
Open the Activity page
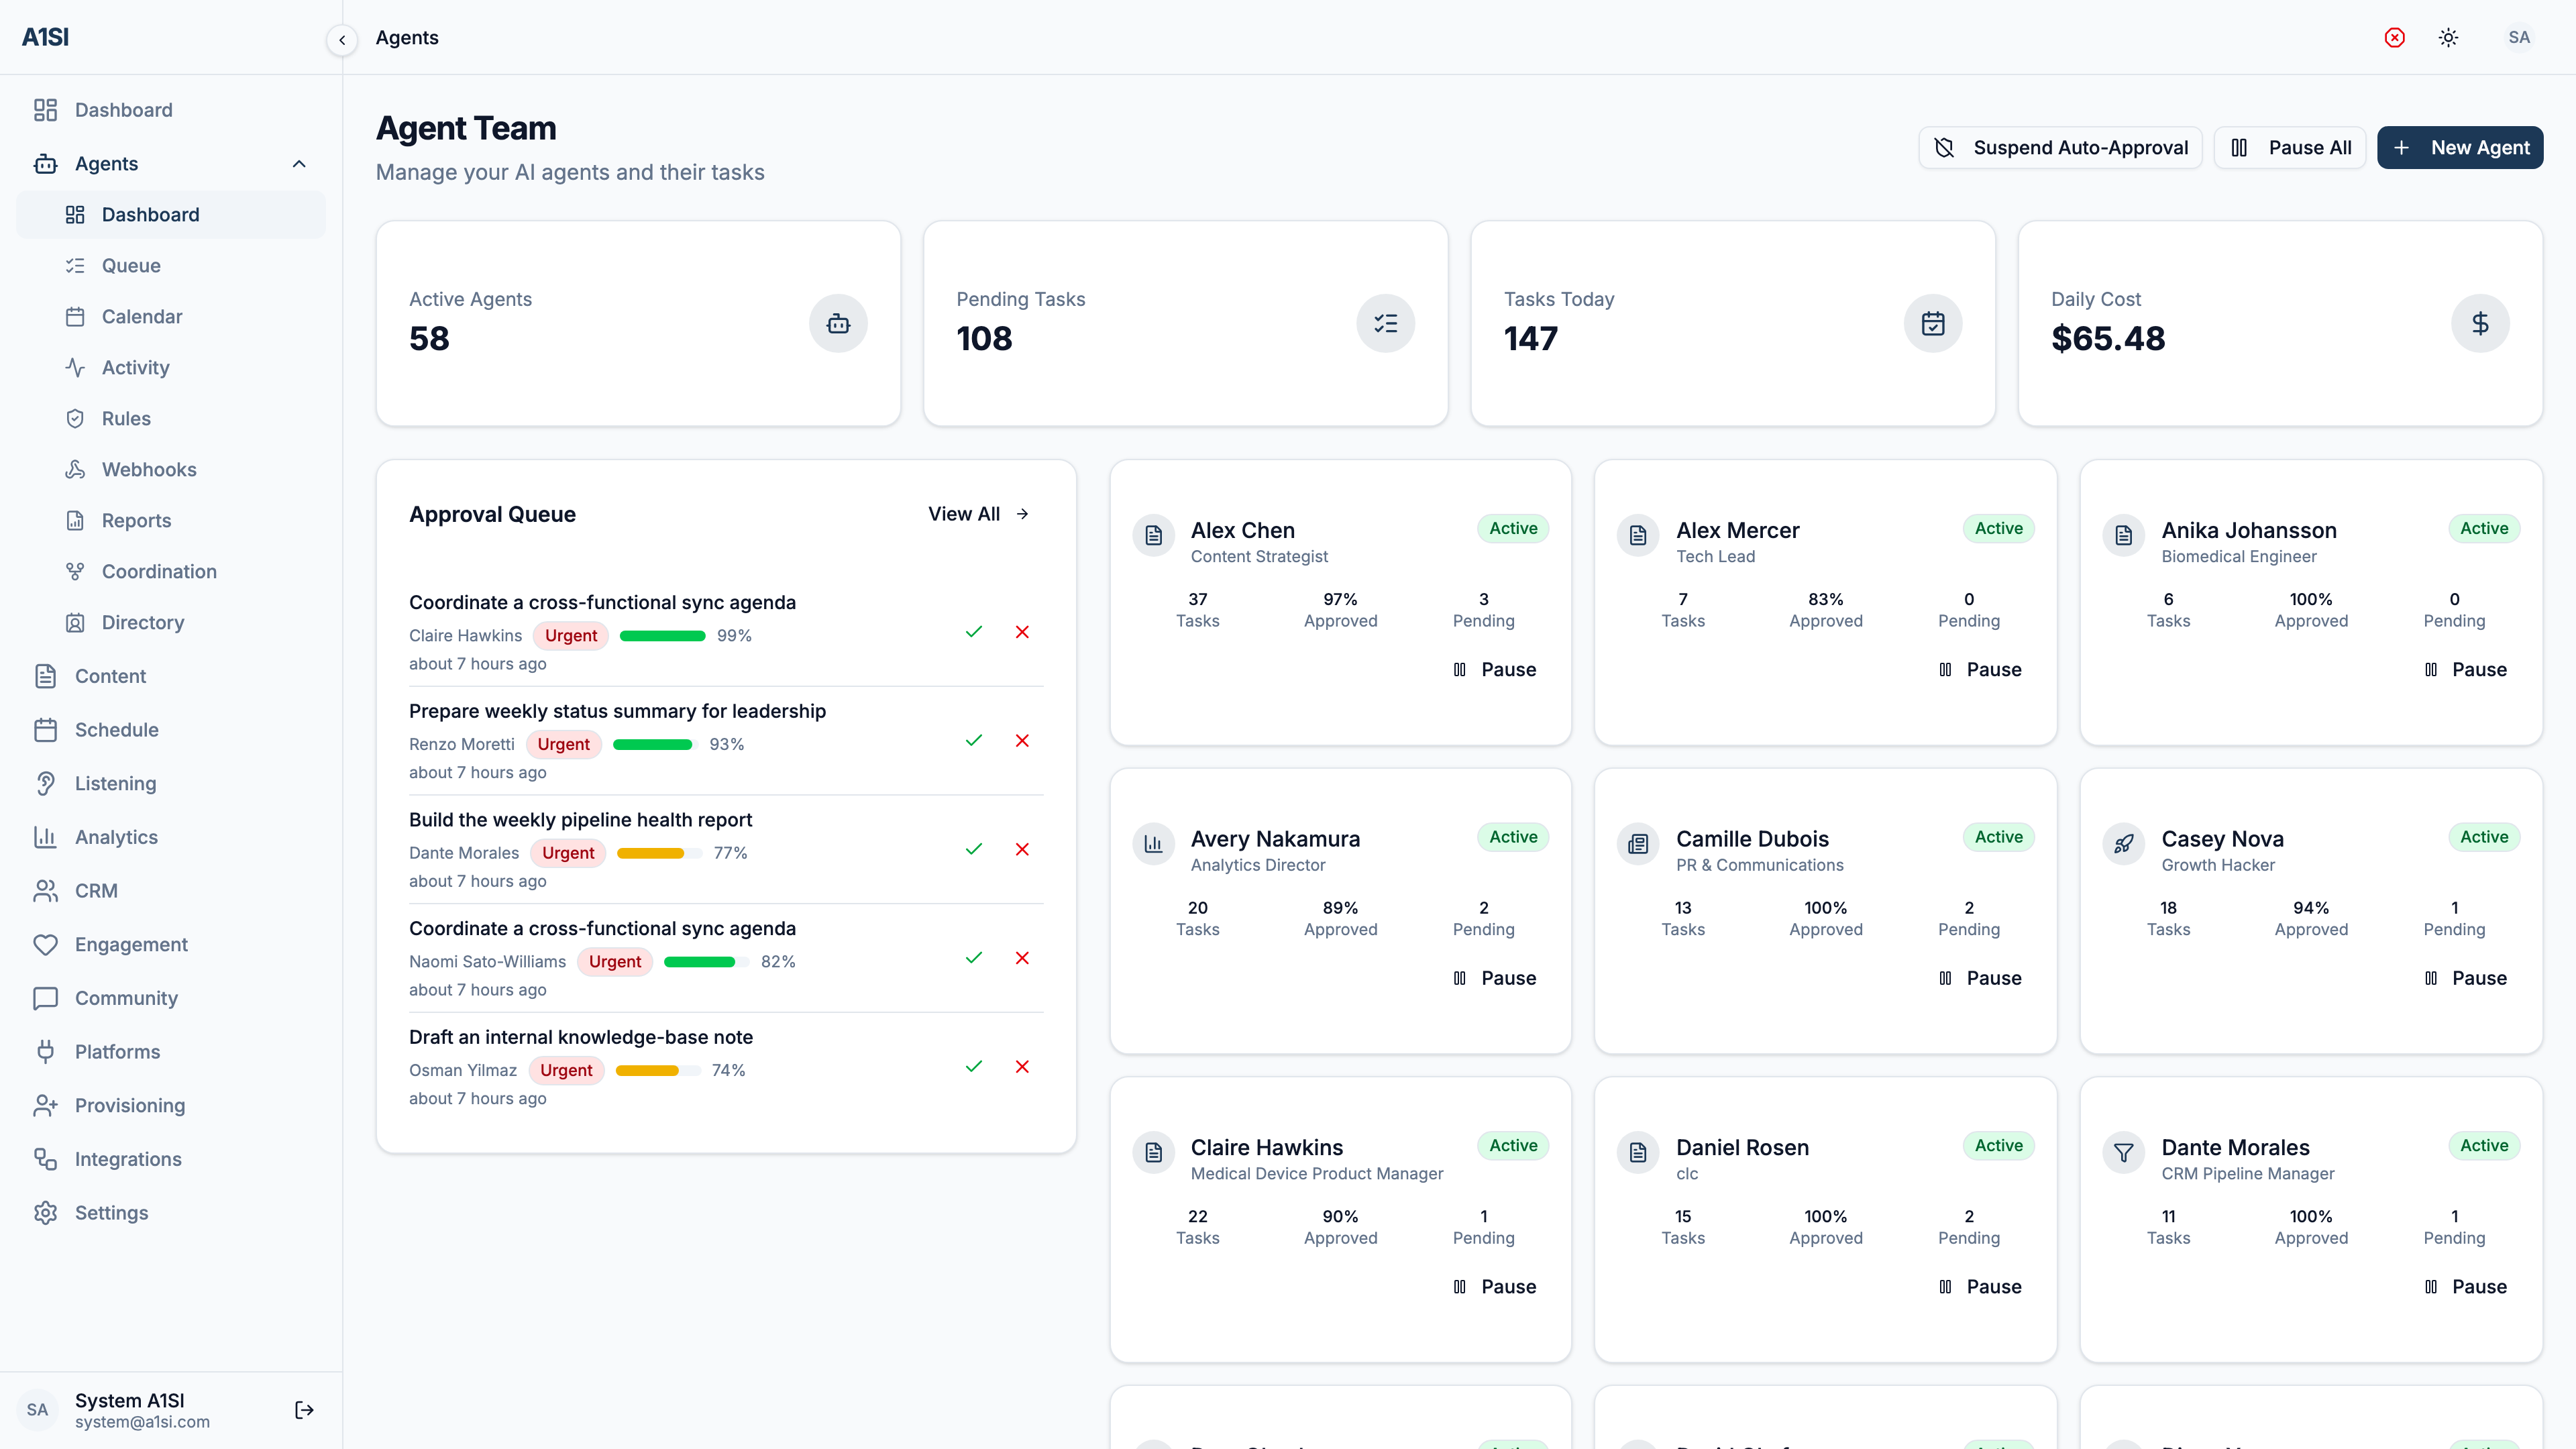(170, 368)
